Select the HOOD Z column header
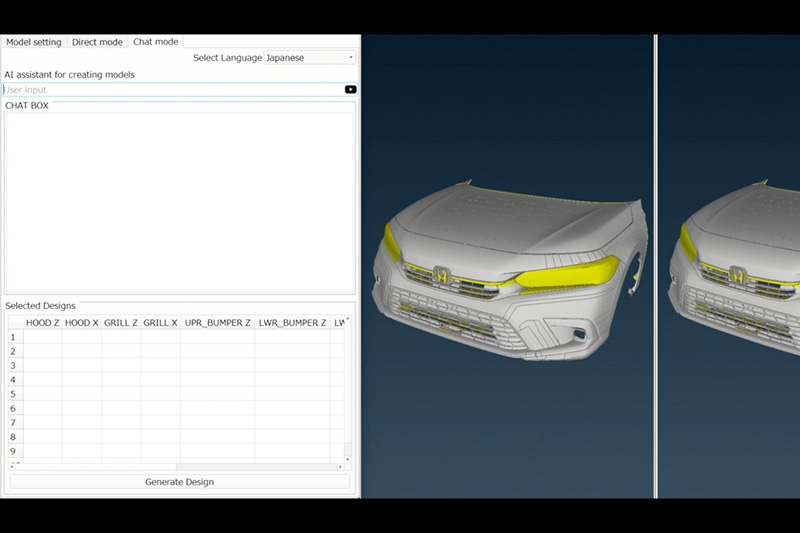The height and width of the screenshot is (533, 800). click(x=43, y=323)
